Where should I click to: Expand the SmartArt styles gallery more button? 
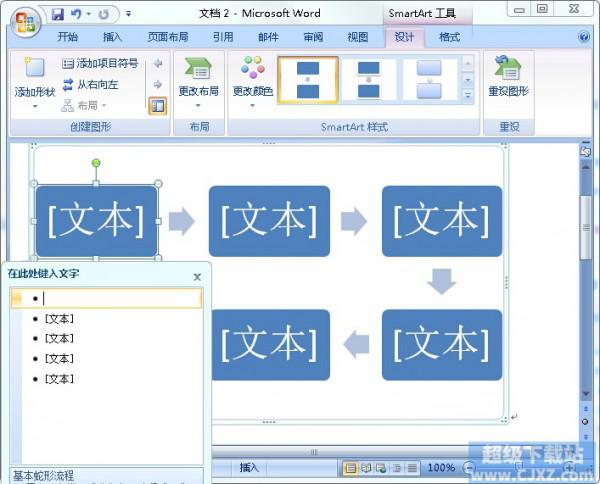tap(468, 96)
